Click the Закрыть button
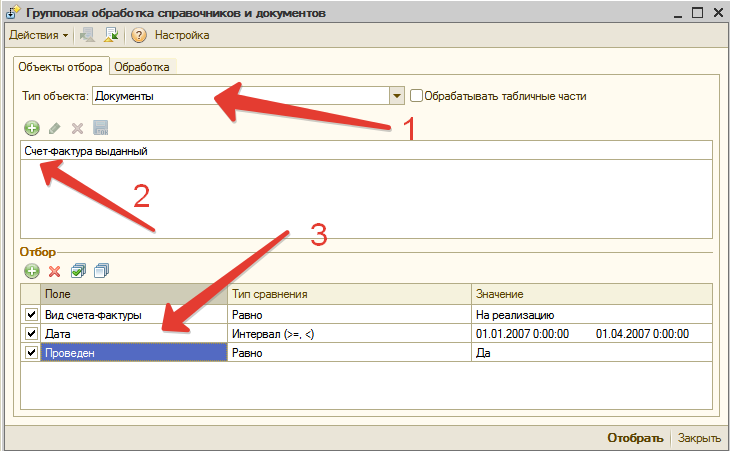 tap(698, 437)
